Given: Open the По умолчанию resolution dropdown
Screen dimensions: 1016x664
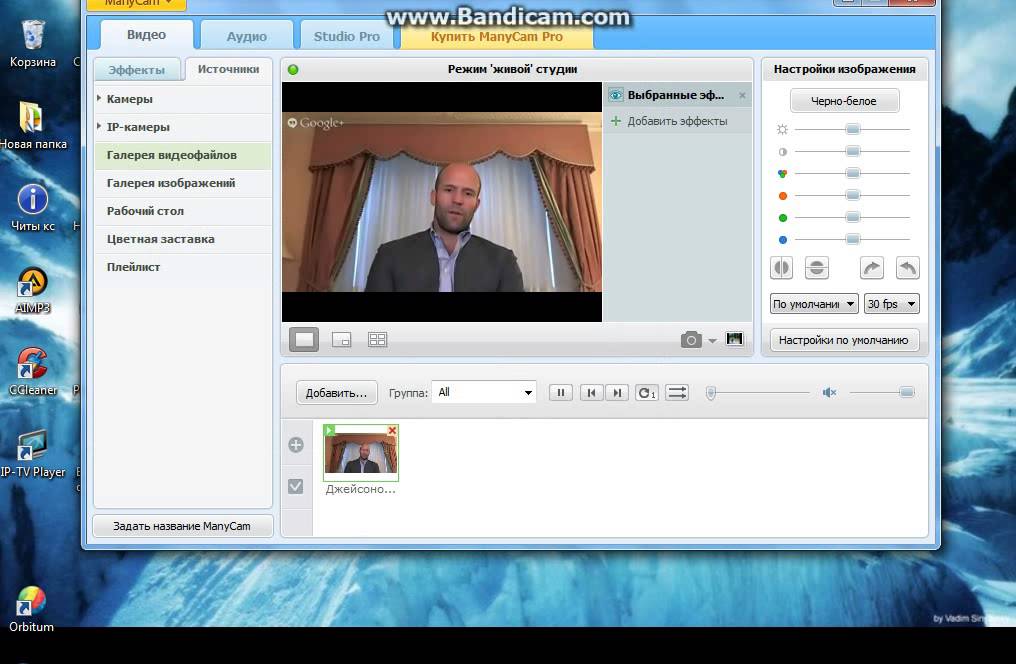Looking at the screenshot, I should [x=814, y=304].
